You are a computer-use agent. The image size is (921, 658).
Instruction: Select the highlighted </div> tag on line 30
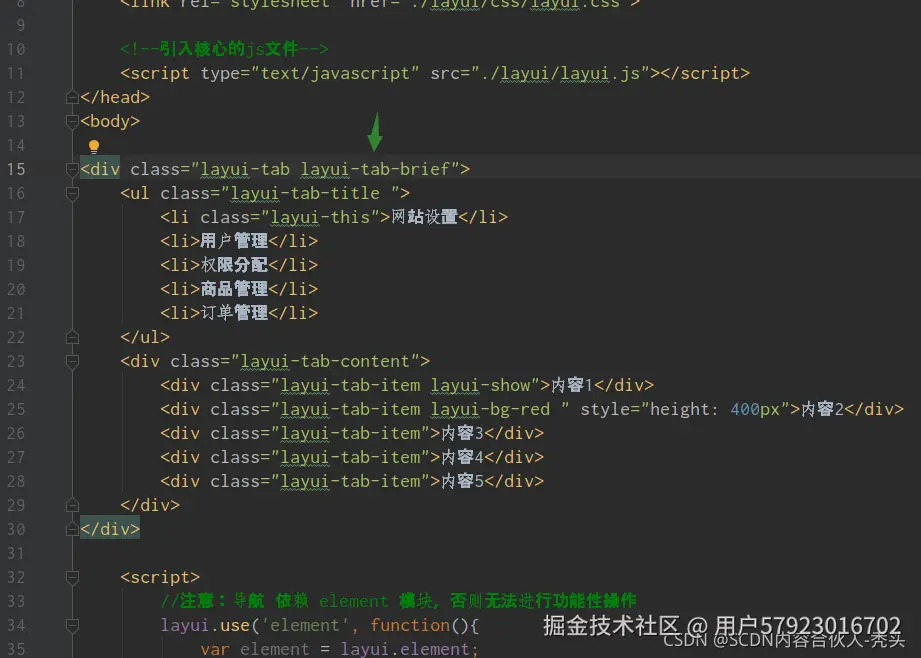coord(110,529)
